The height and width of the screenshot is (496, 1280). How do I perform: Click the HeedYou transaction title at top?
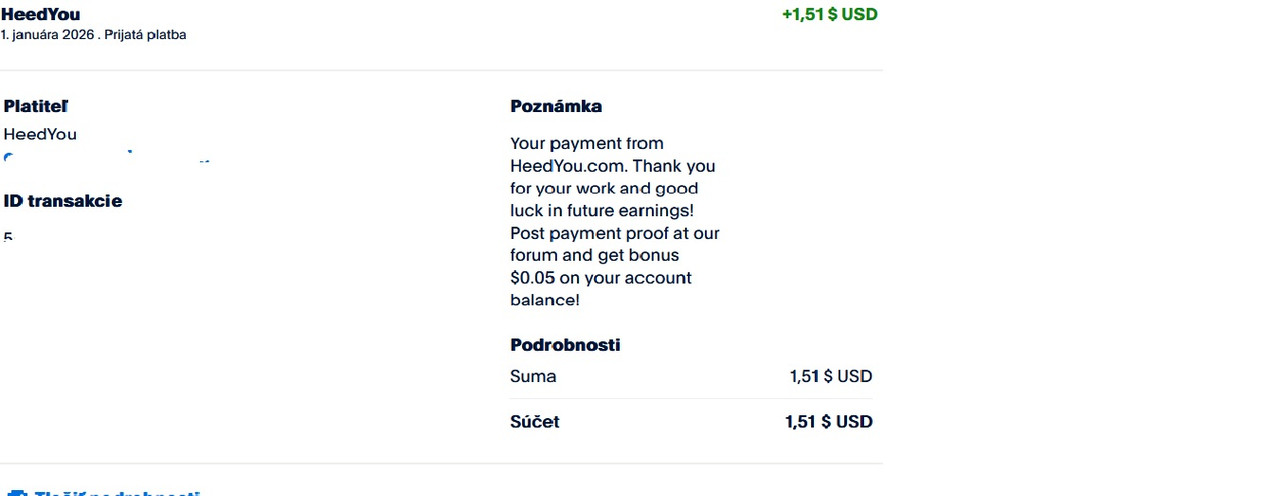click(41, 14)
